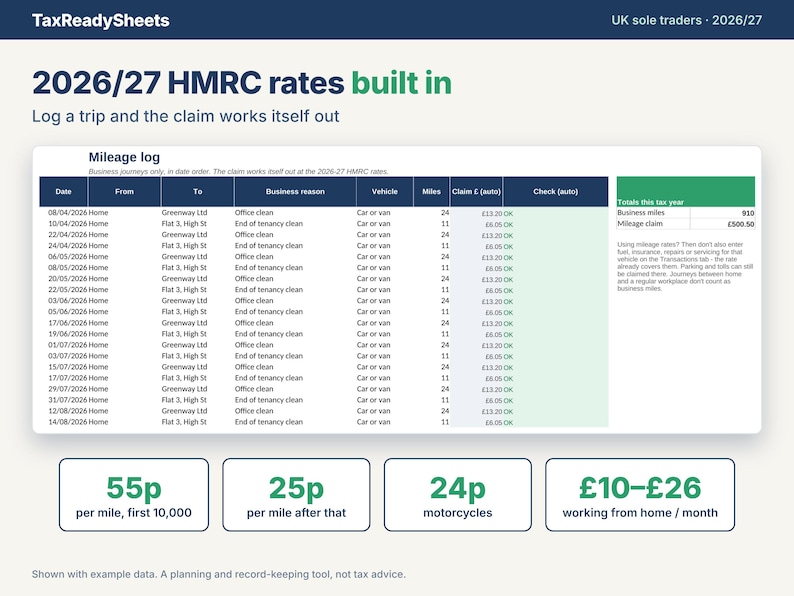Screen dimensions: 794x596
Task: Click the date cell 05/06/2026
Action: [67, 312]
